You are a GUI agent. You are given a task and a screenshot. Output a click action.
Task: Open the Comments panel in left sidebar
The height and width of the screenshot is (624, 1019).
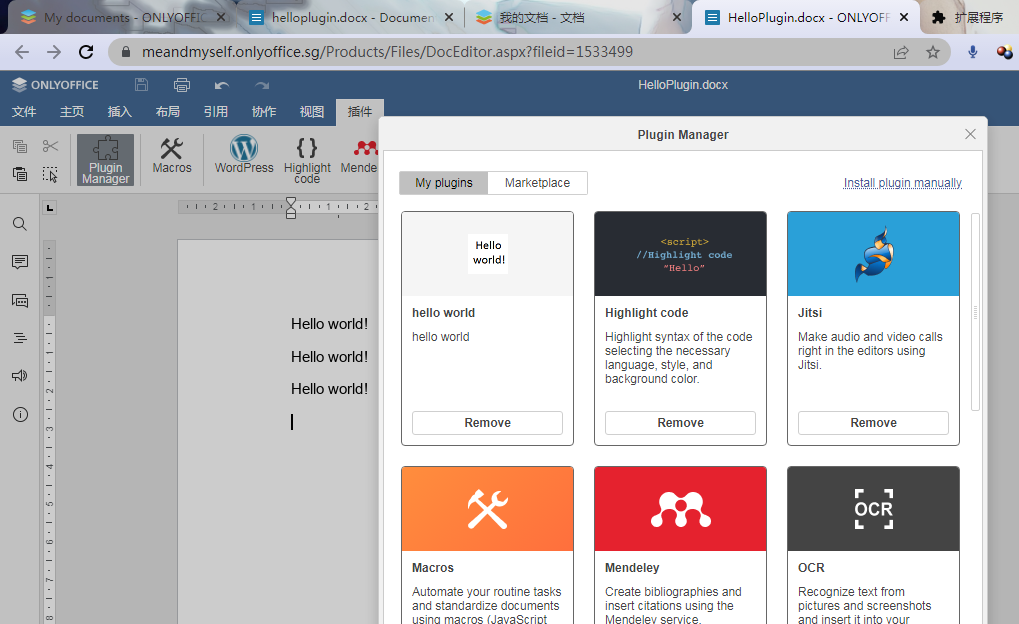click(x=20, y=262)
